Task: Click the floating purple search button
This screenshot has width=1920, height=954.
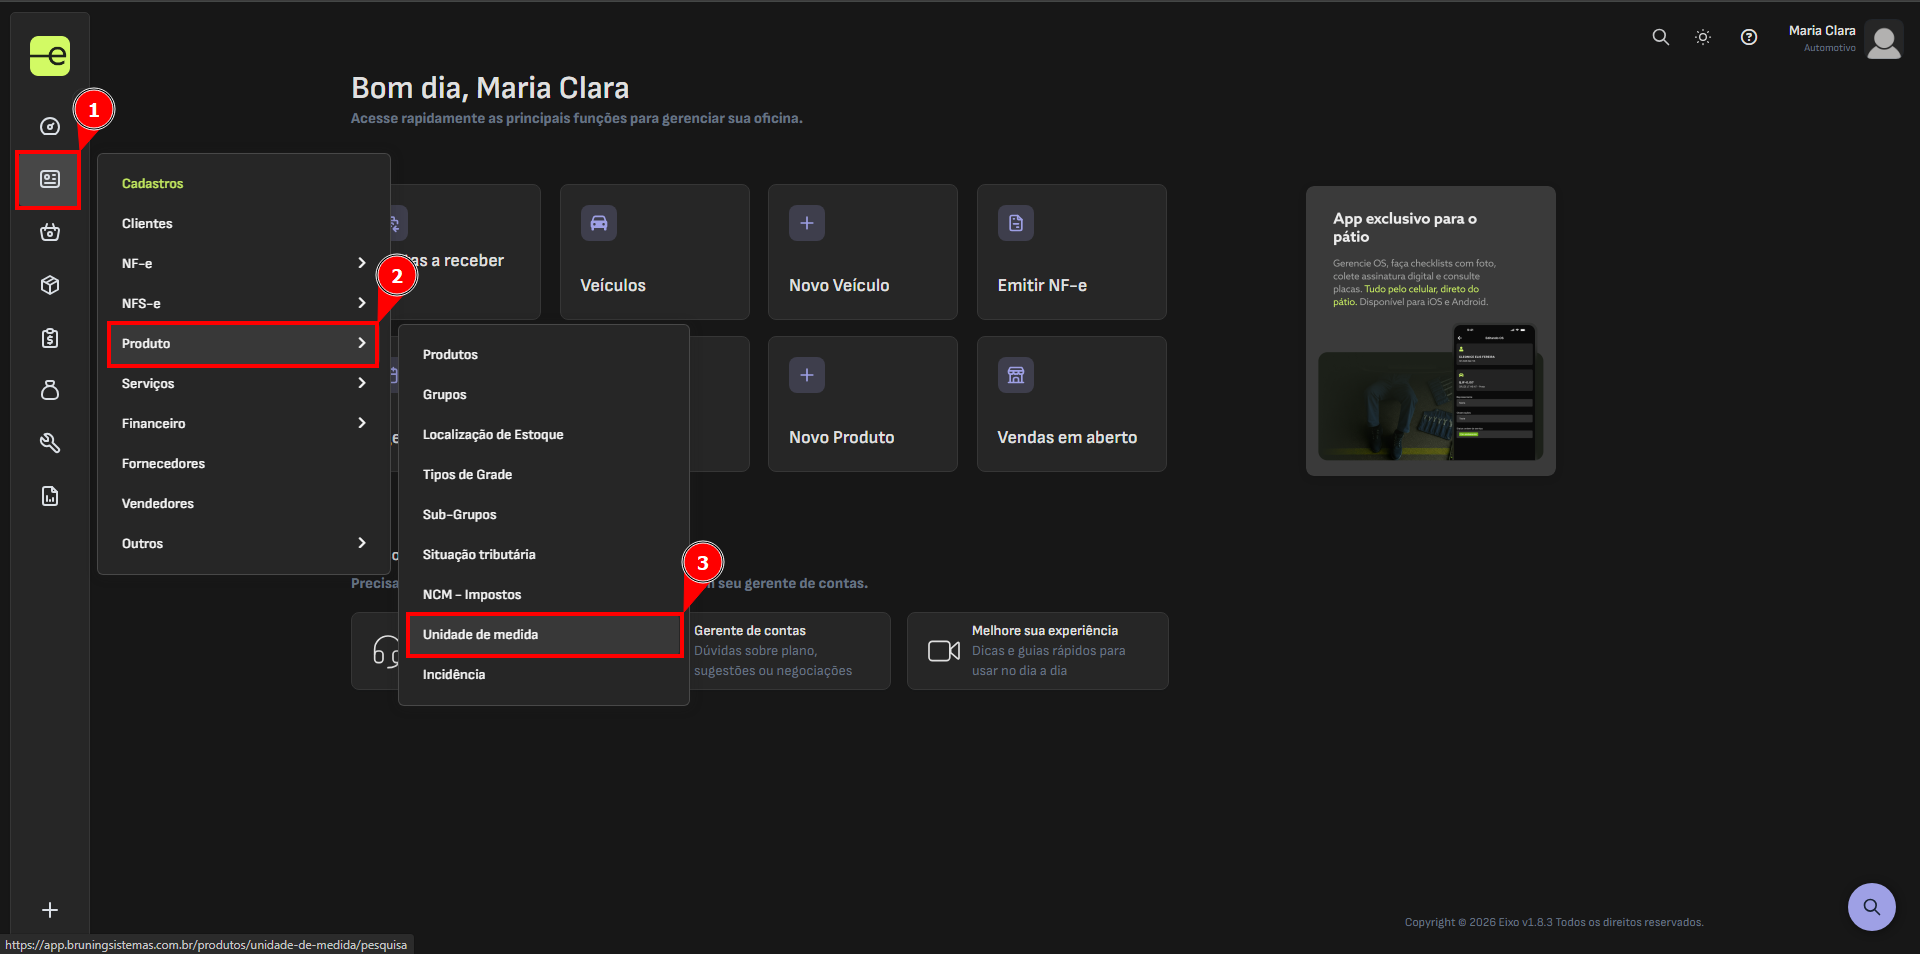Action: click(1871, 907)
